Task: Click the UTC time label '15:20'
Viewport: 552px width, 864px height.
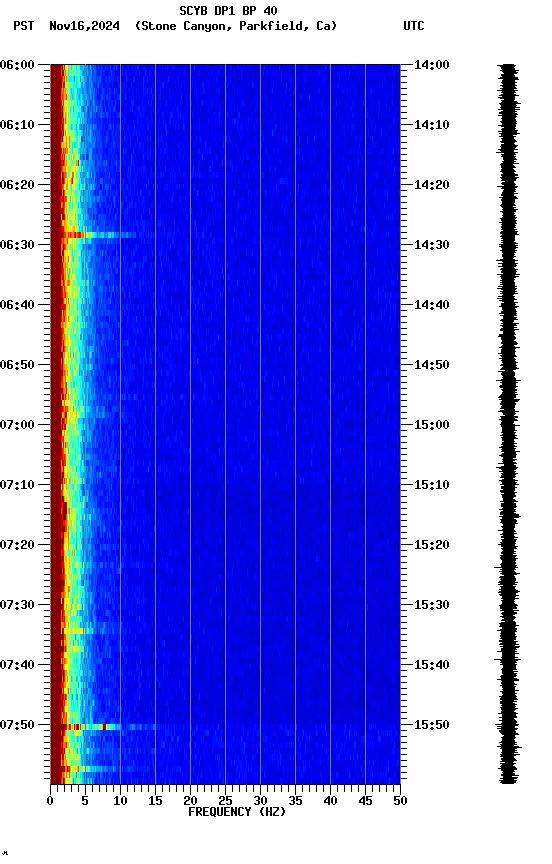Action: click(432, 545)
